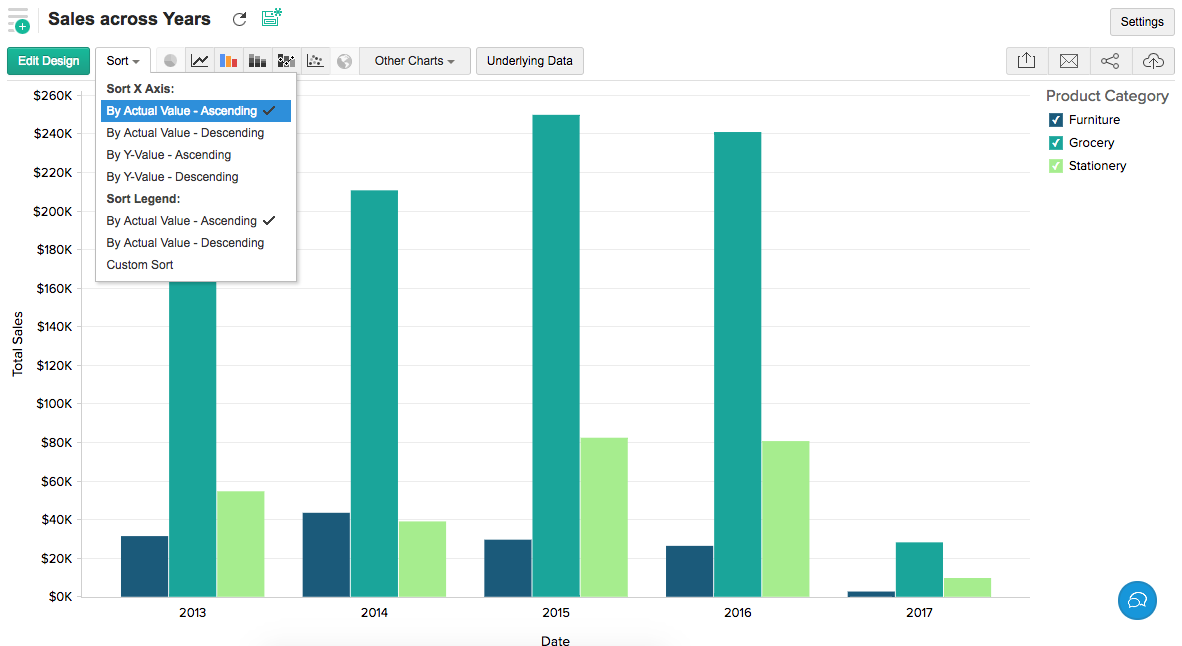Open the world map chart type

pyautogui.click(x=344, y=60)
